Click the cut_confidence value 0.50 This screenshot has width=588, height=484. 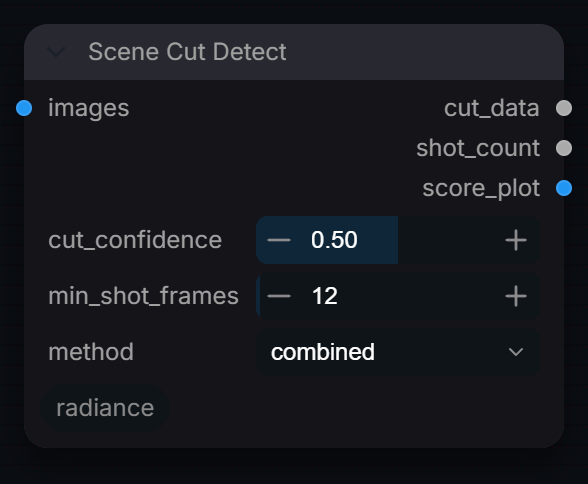tap(334, 240)
